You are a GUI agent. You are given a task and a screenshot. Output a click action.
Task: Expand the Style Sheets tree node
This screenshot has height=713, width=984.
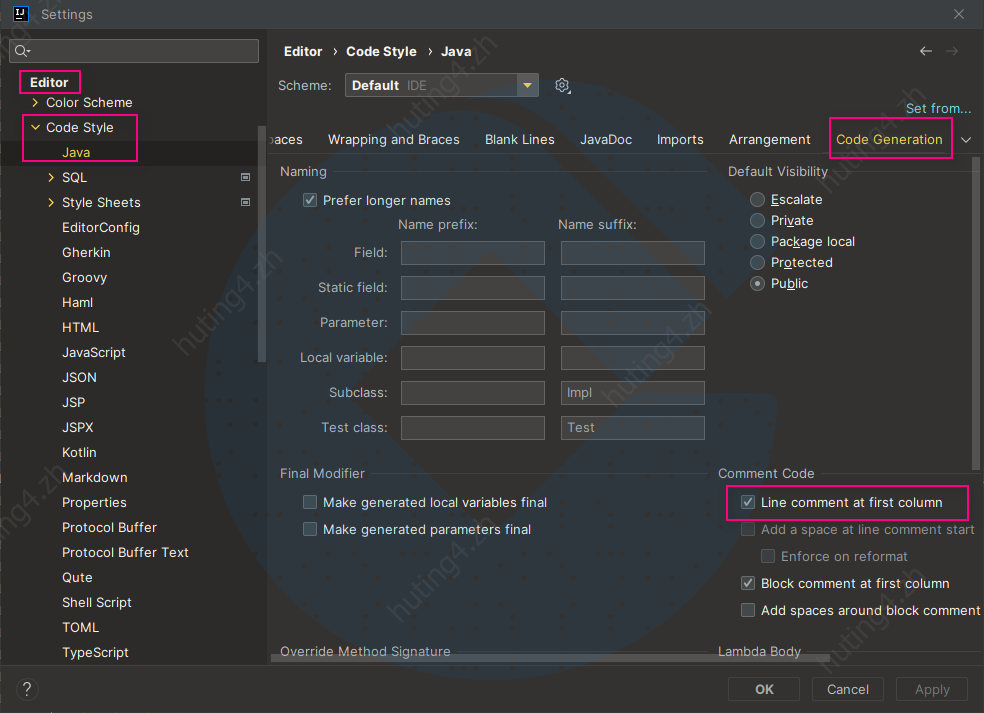(x=51, y=202)
